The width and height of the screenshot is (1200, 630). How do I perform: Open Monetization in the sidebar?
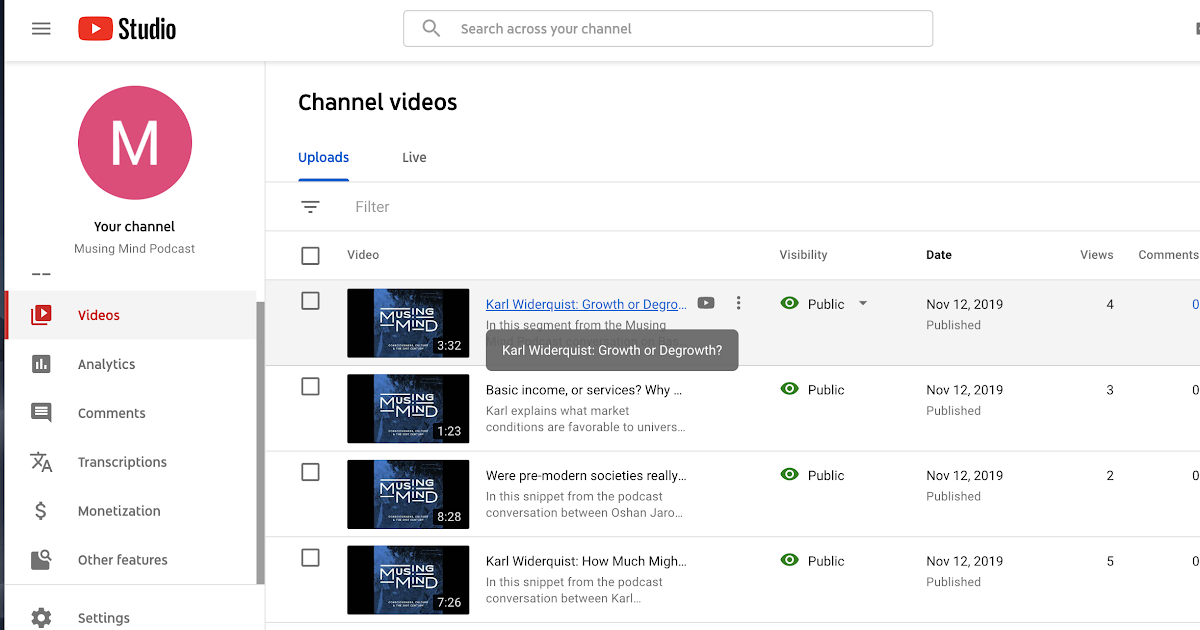coord(131,511)
